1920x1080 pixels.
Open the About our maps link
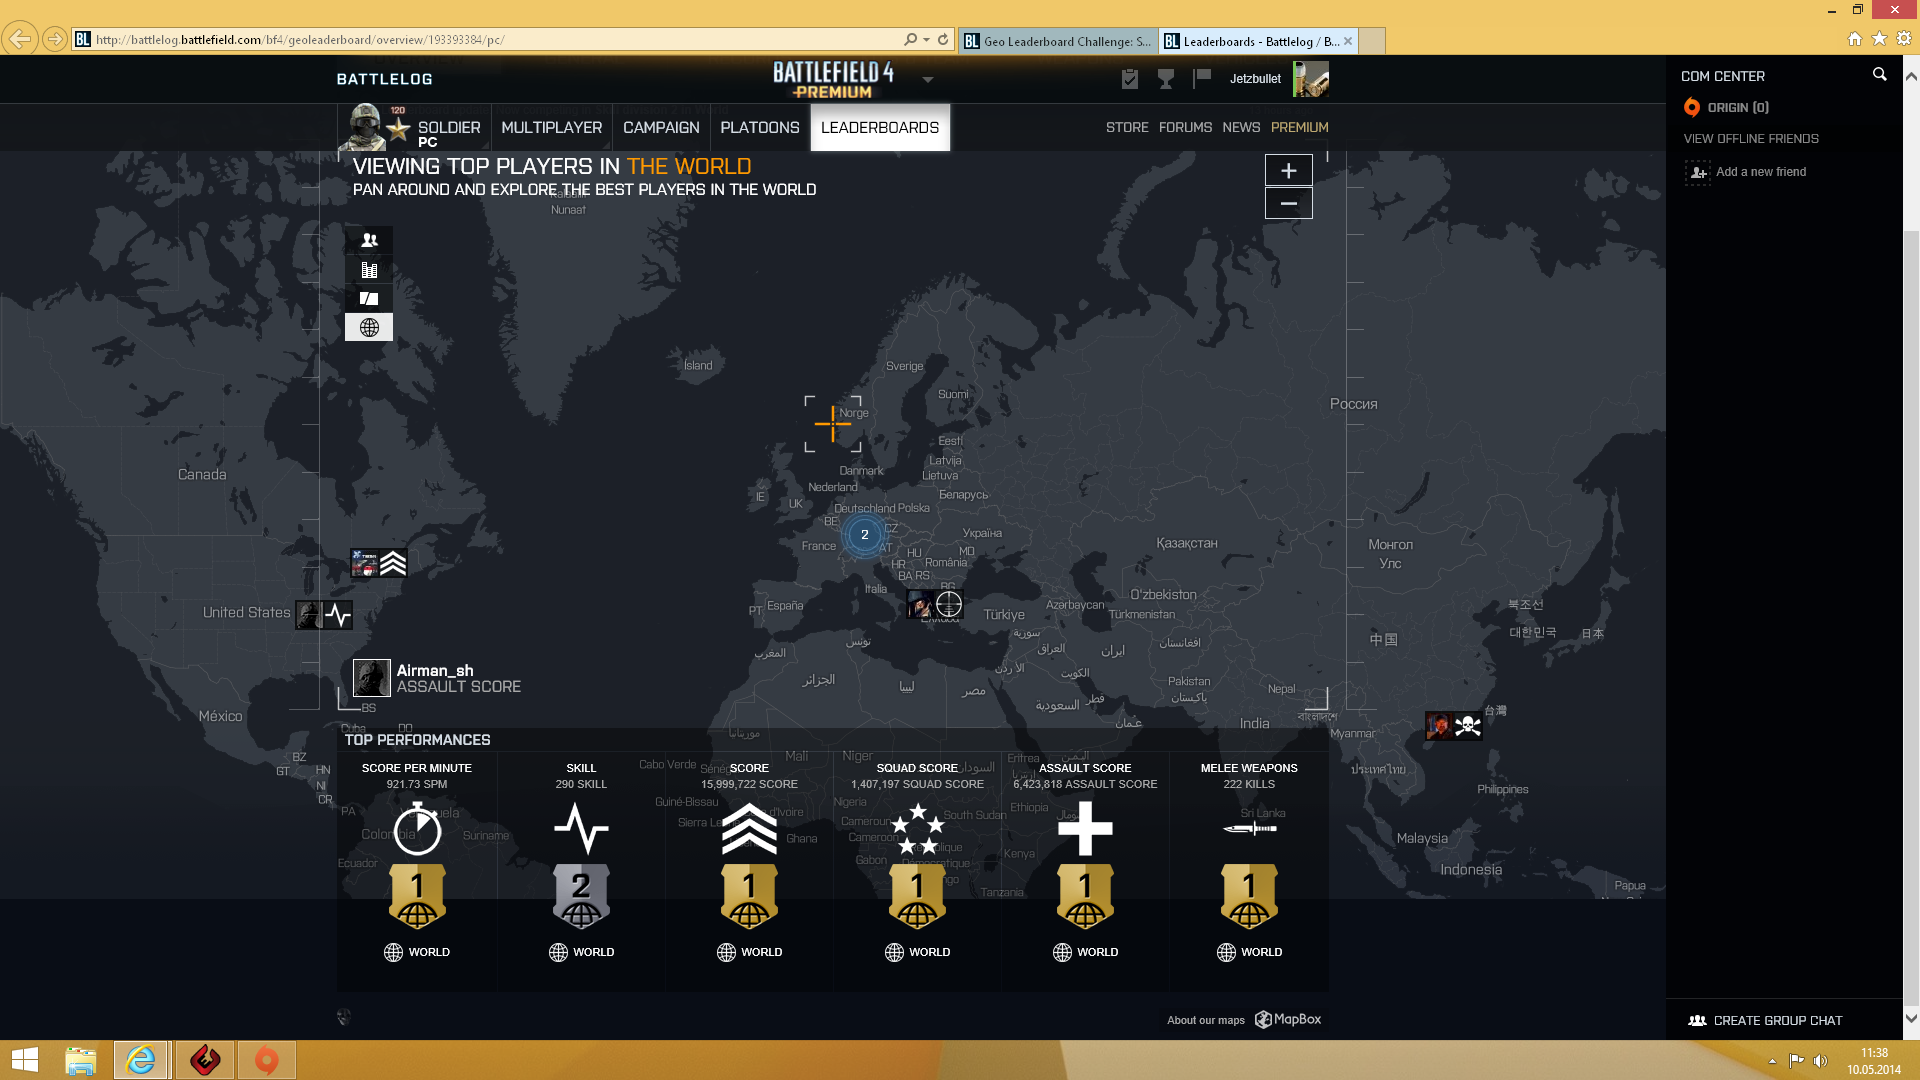point(1205,1020)
